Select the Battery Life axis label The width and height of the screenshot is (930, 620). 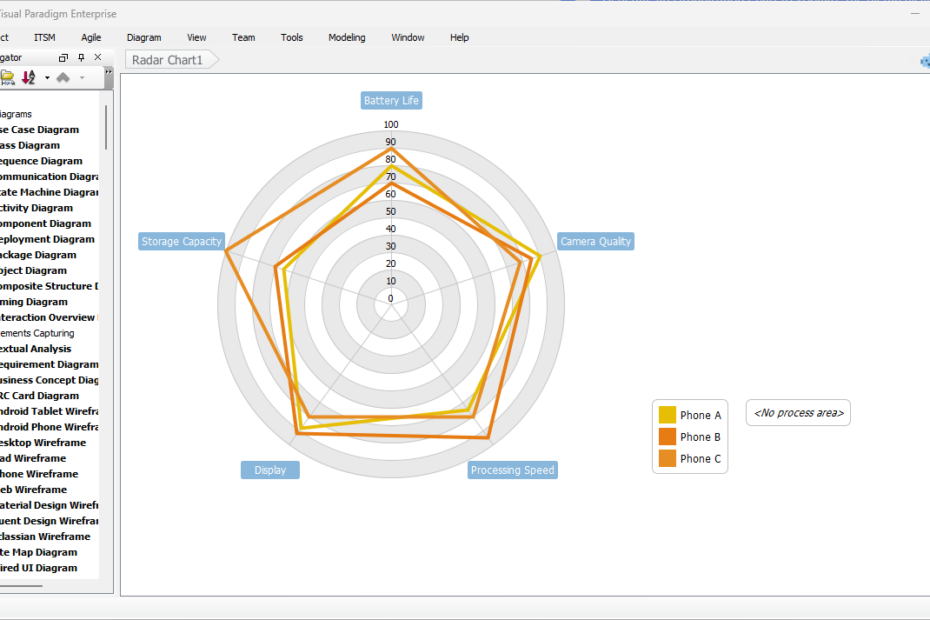(x=391, y=100)
